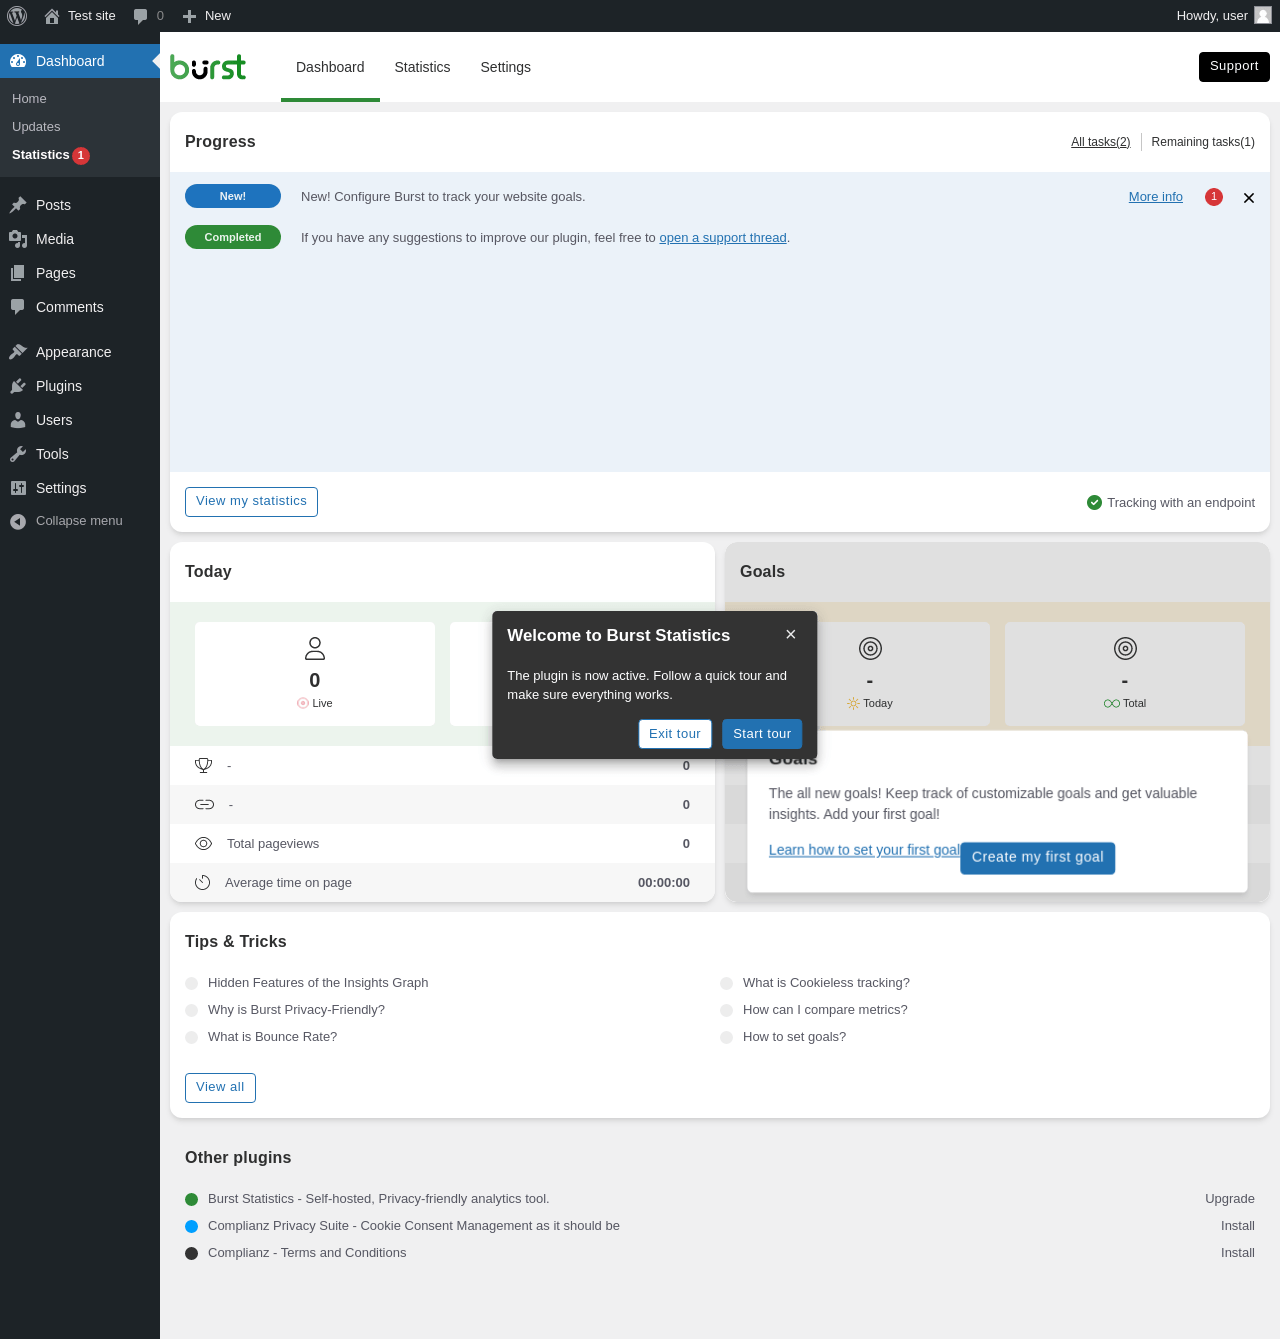Screen dimensions: 1280x1339
Task: Click the plus New content icon
Action: pos(189,16)
